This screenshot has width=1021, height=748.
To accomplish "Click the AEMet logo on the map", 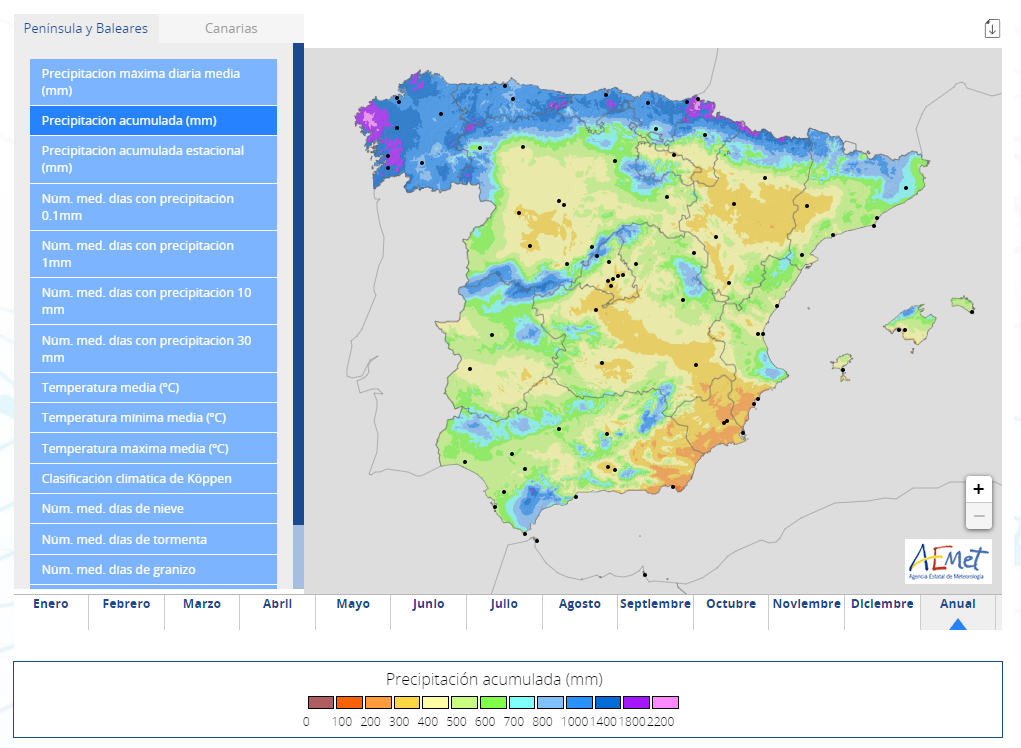I will click(948, 561).
